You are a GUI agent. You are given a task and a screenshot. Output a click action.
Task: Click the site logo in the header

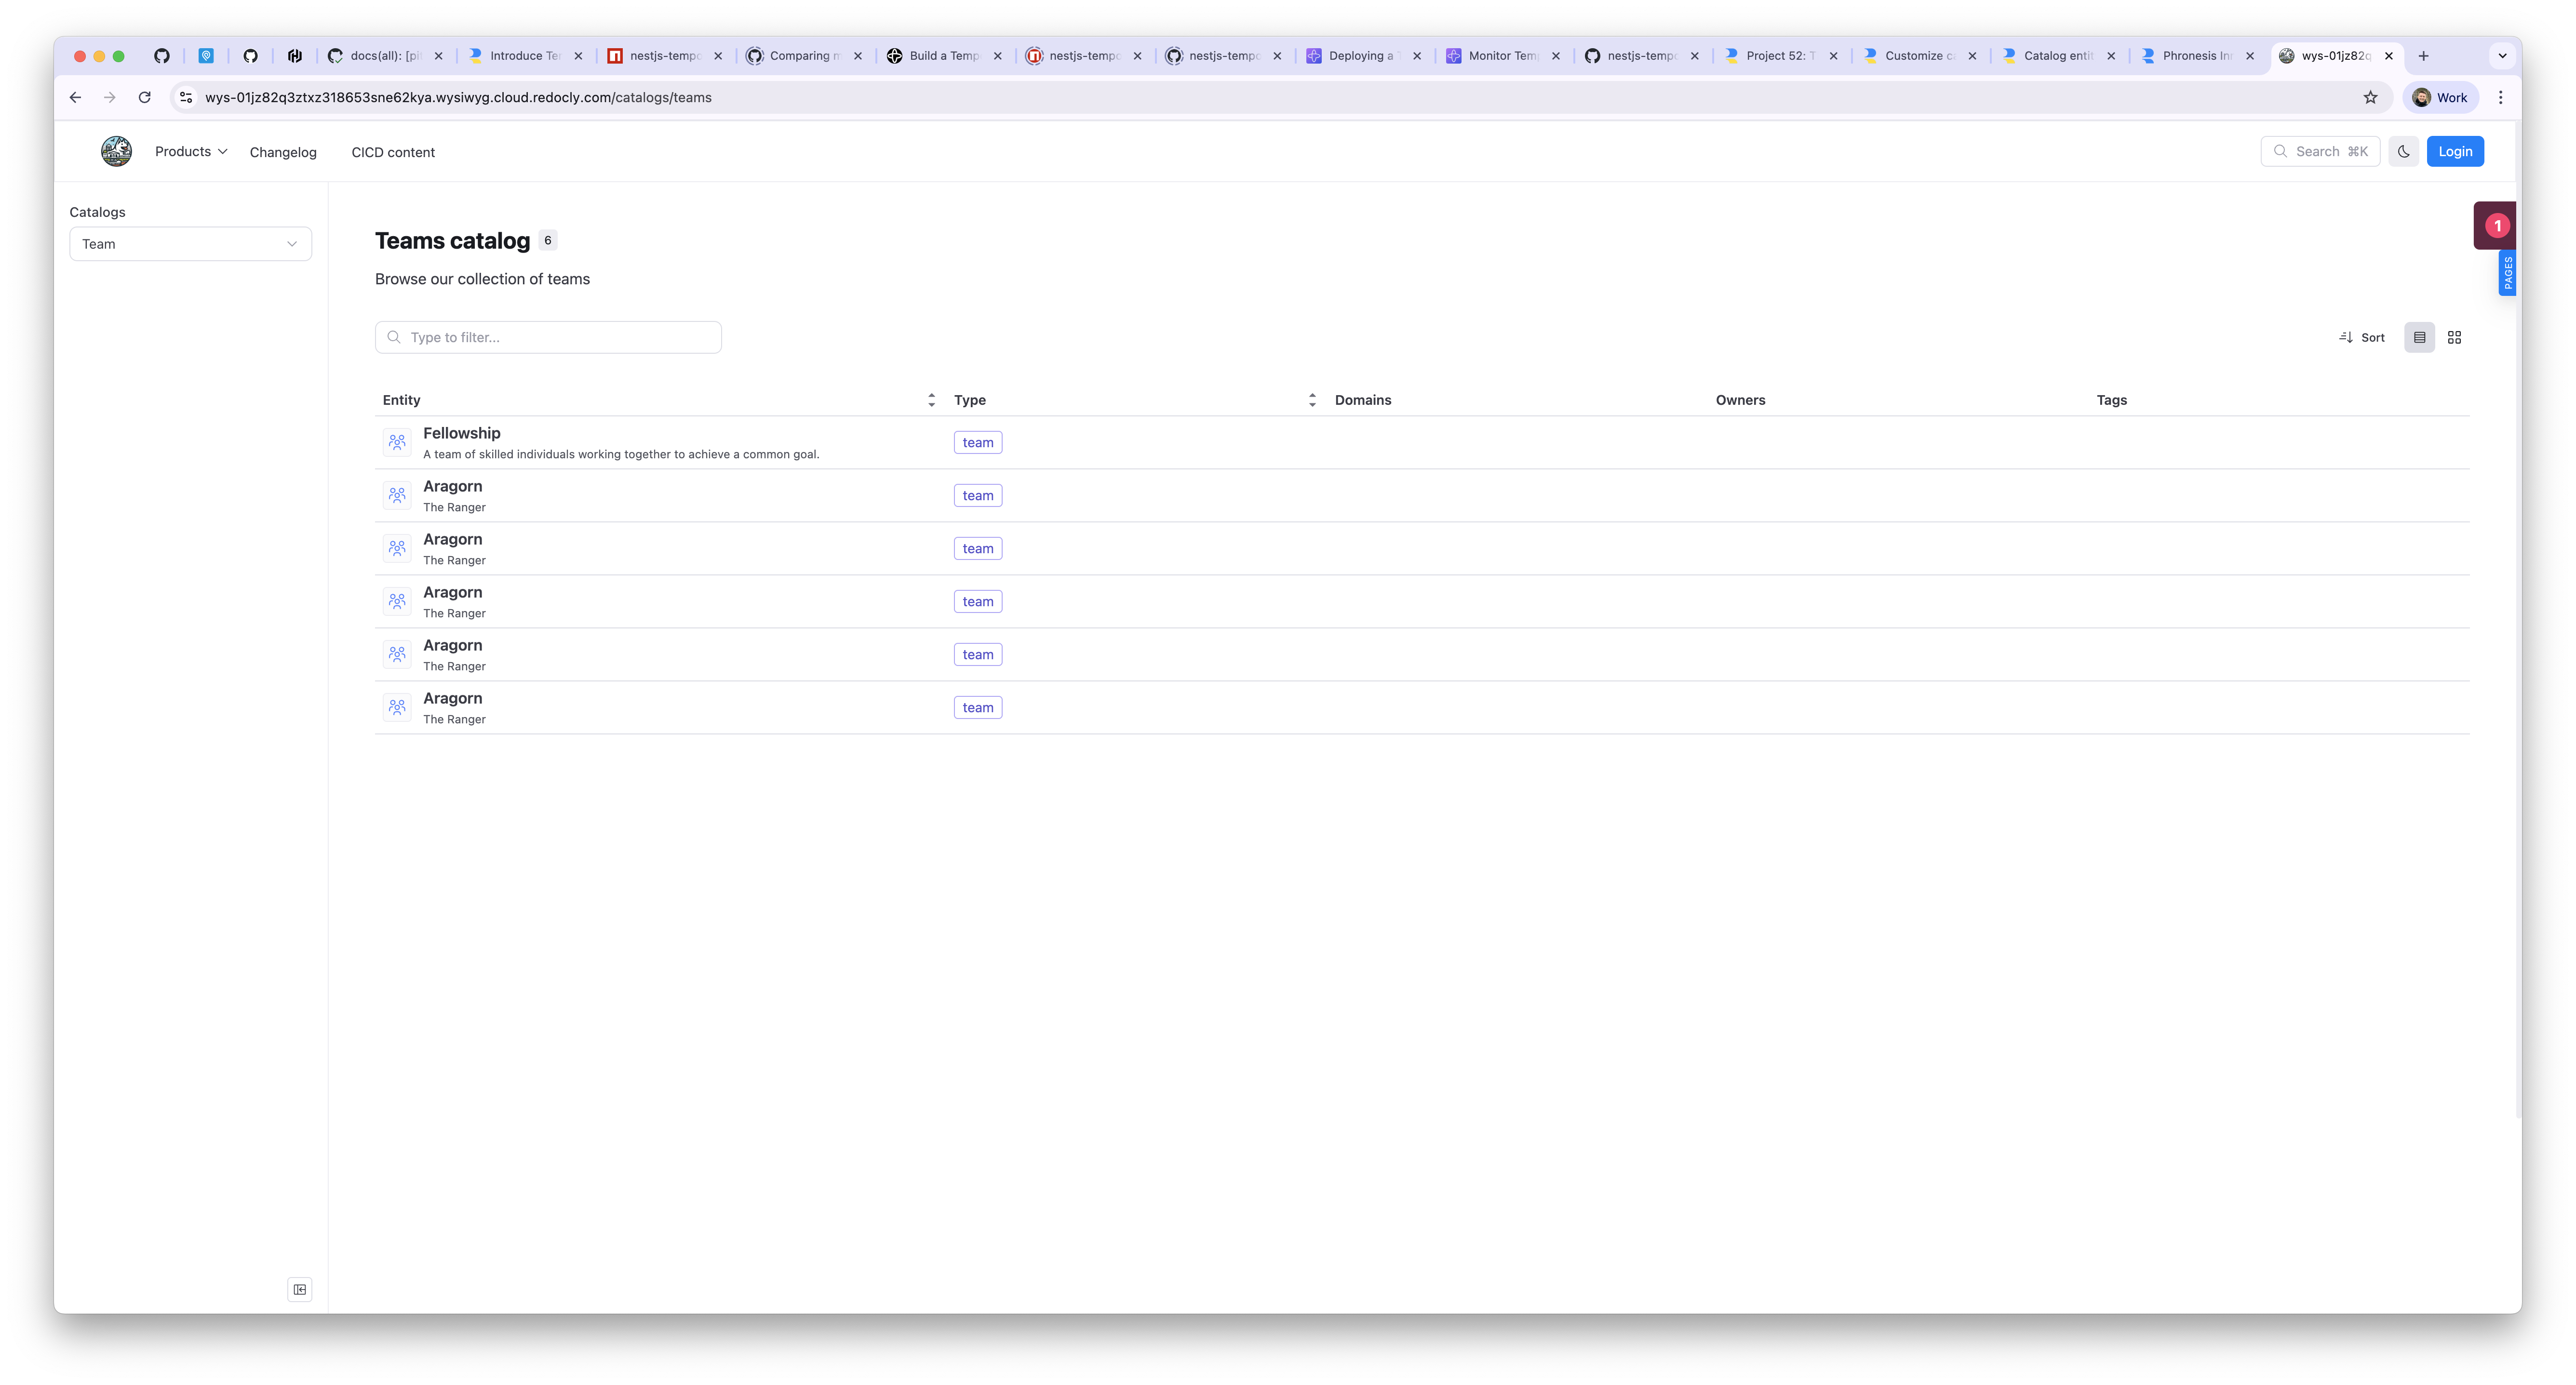point(116,151)
